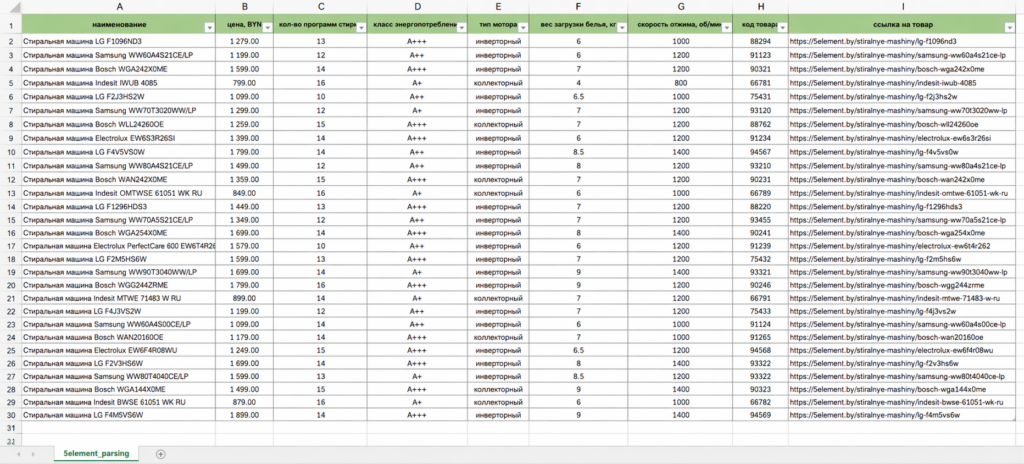
Task: Open filter dropdown for кол-во программ стирки
Action: point(360,27)
